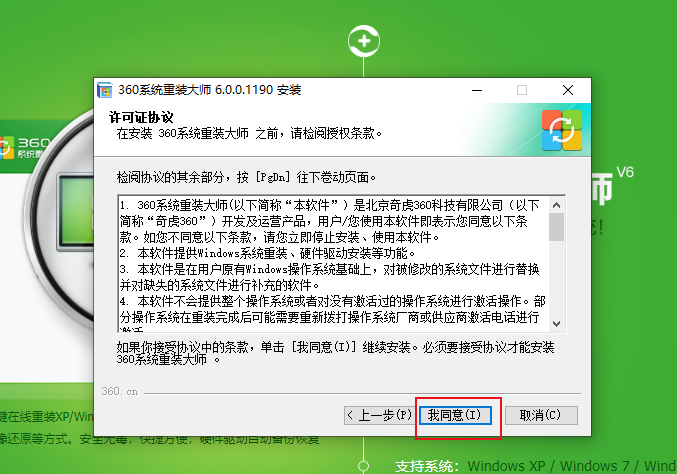Agree to license via 我同意(I) button
Screen dimensions: 677x474
pos(455,415)
